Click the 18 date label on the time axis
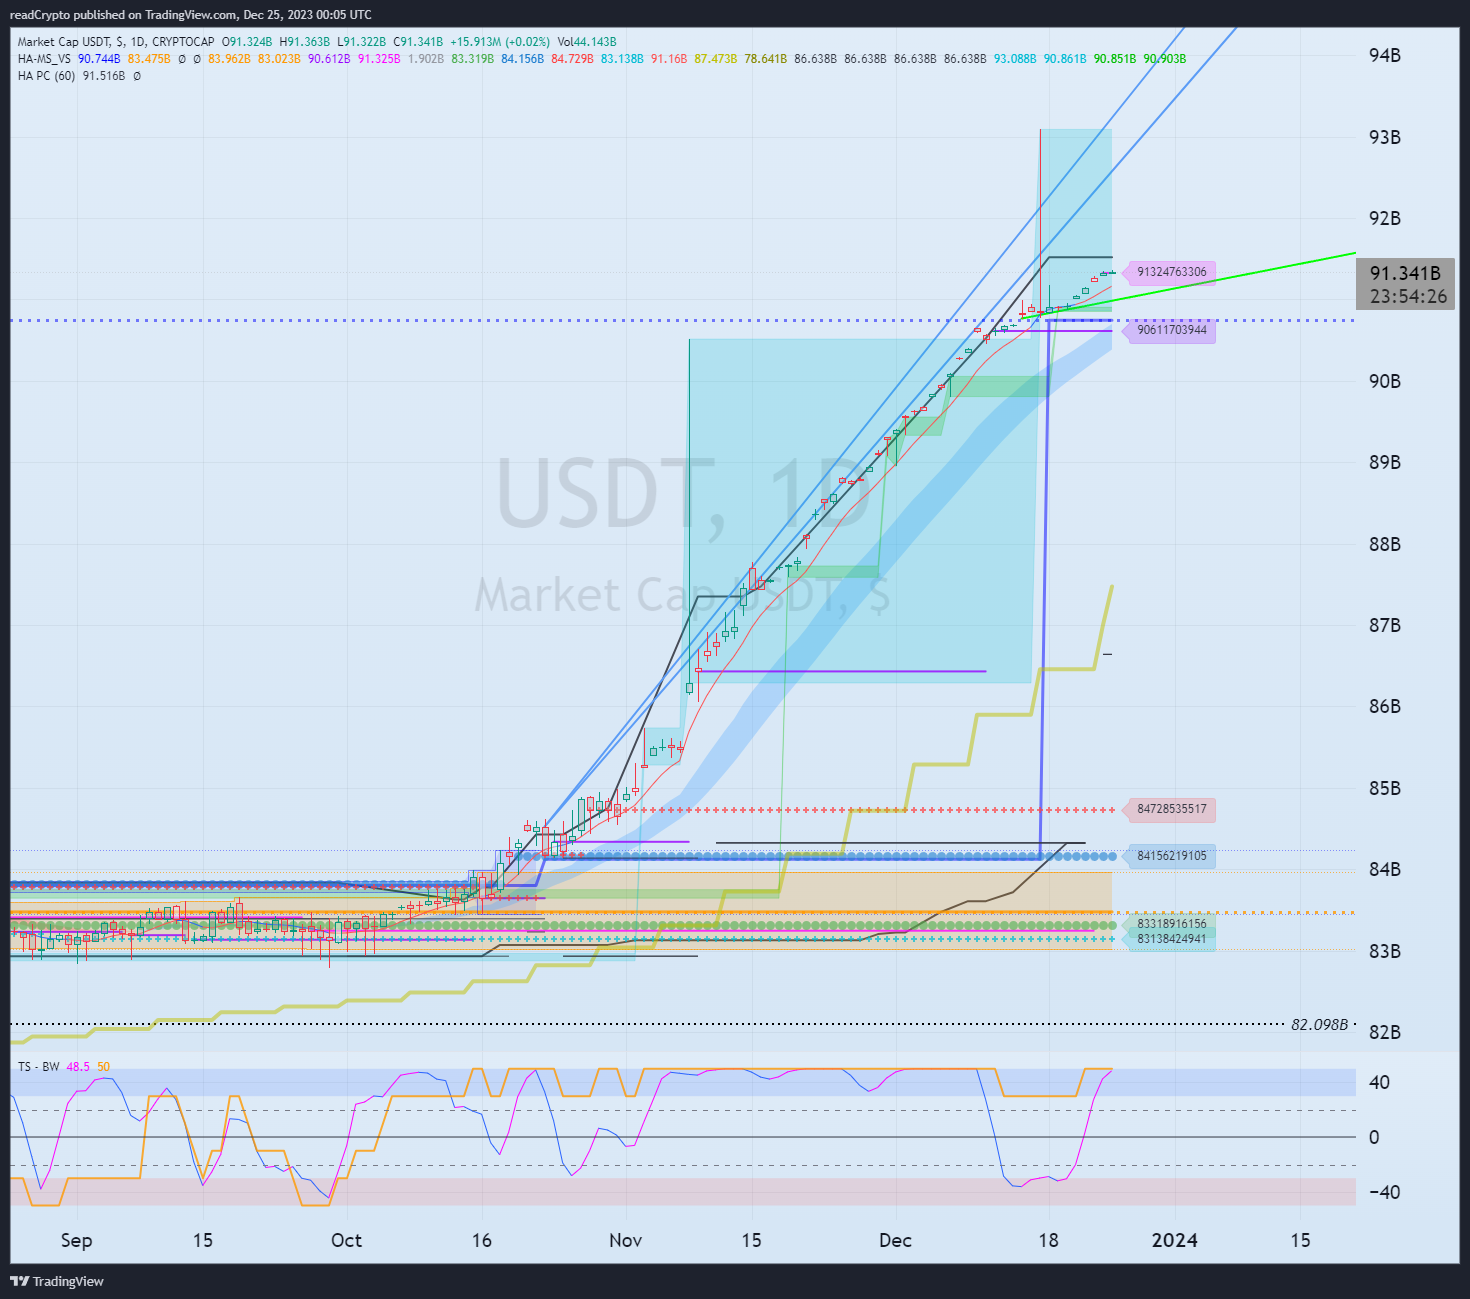Image resolution: width=1470 pixels, height=1299 pixels. [x=1048, y=1240]
